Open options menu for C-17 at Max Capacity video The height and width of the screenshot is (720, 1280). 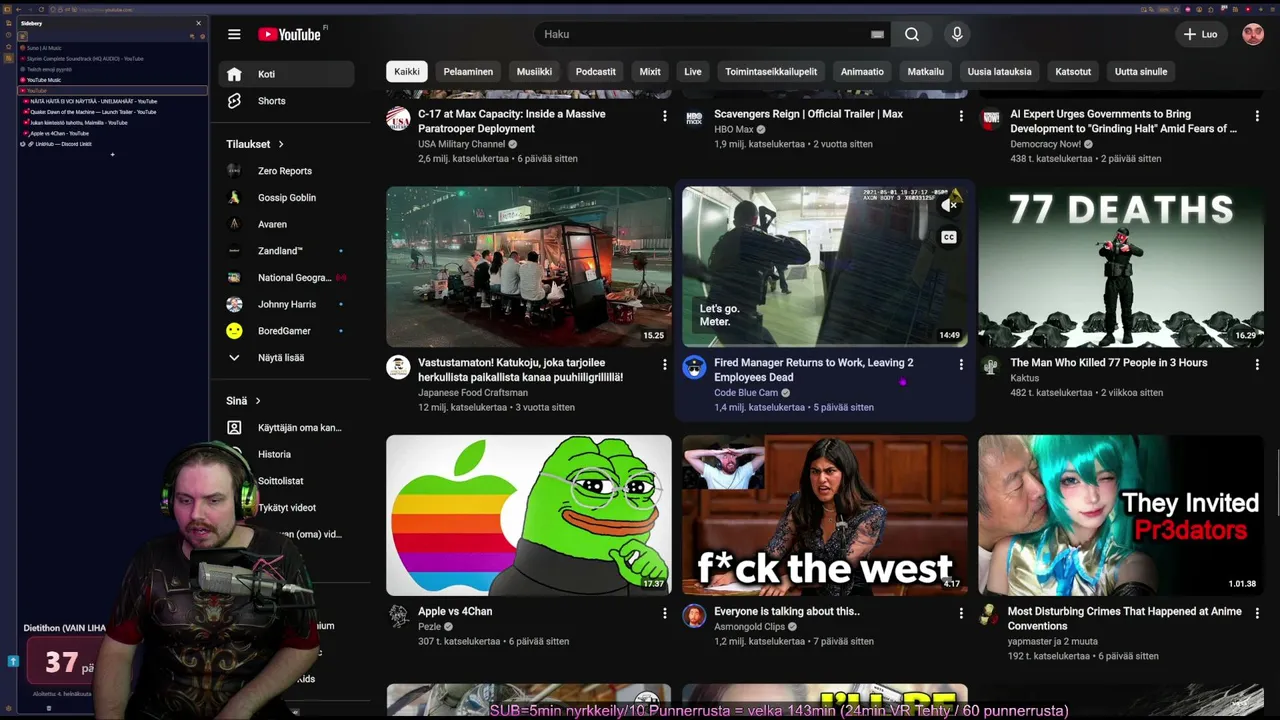pyautogui.click(x=664, y=116)
